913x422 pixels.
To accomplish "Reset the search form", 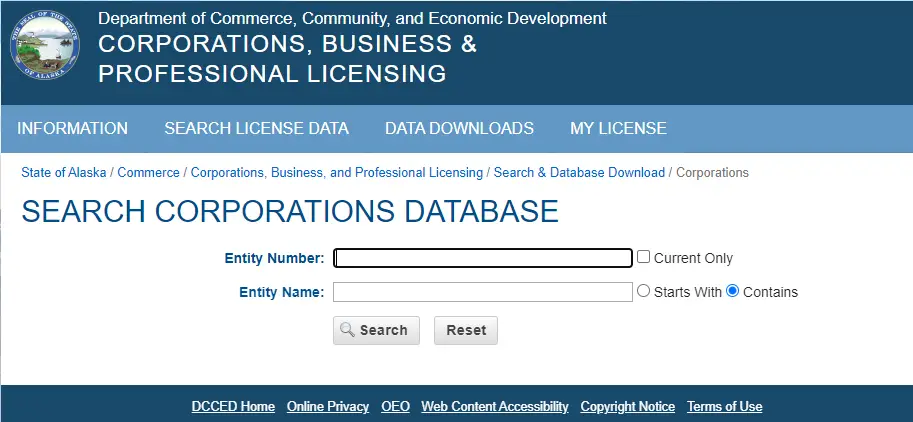I will click(466, 330).
